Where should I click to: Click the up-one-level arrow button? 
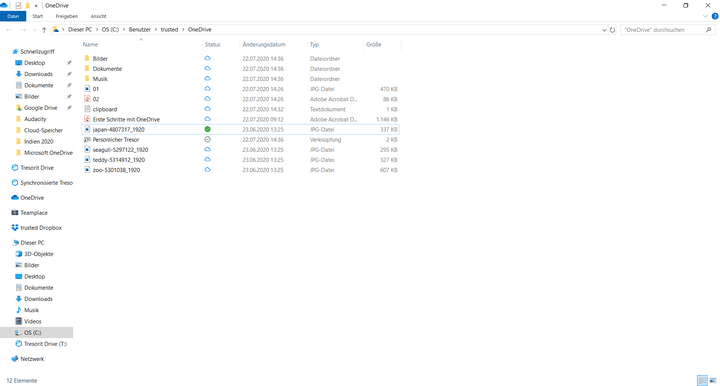44,30
